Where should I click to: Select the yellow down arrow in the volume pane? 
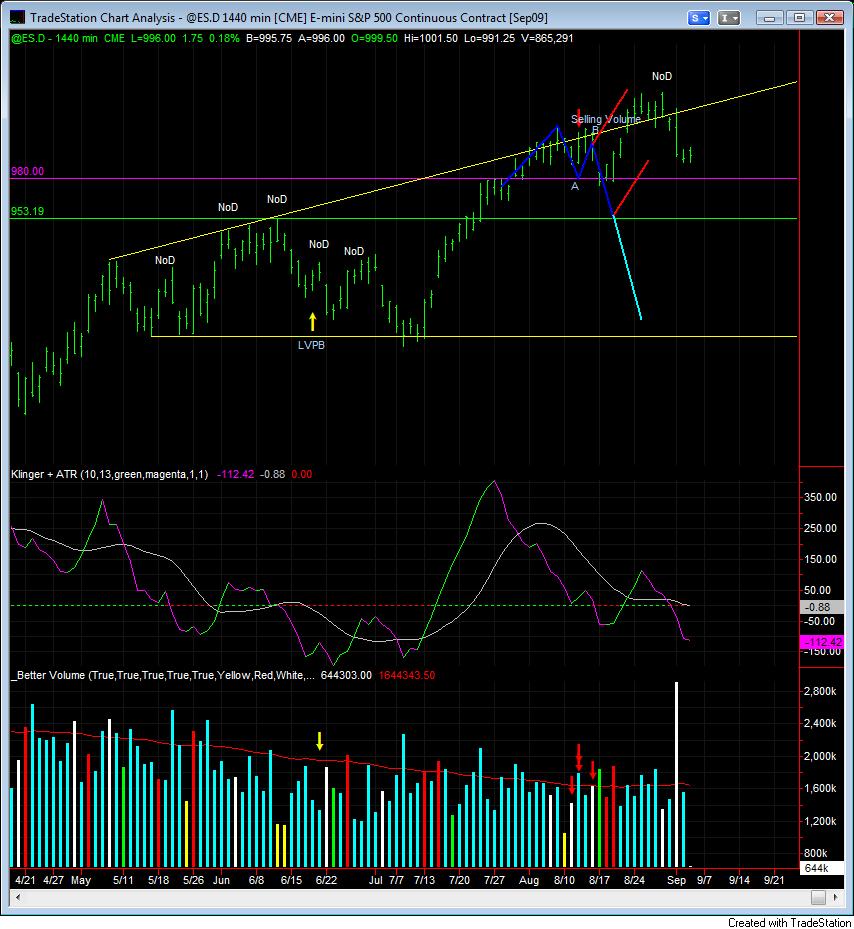pyautogui.click(x=320, y=741)
